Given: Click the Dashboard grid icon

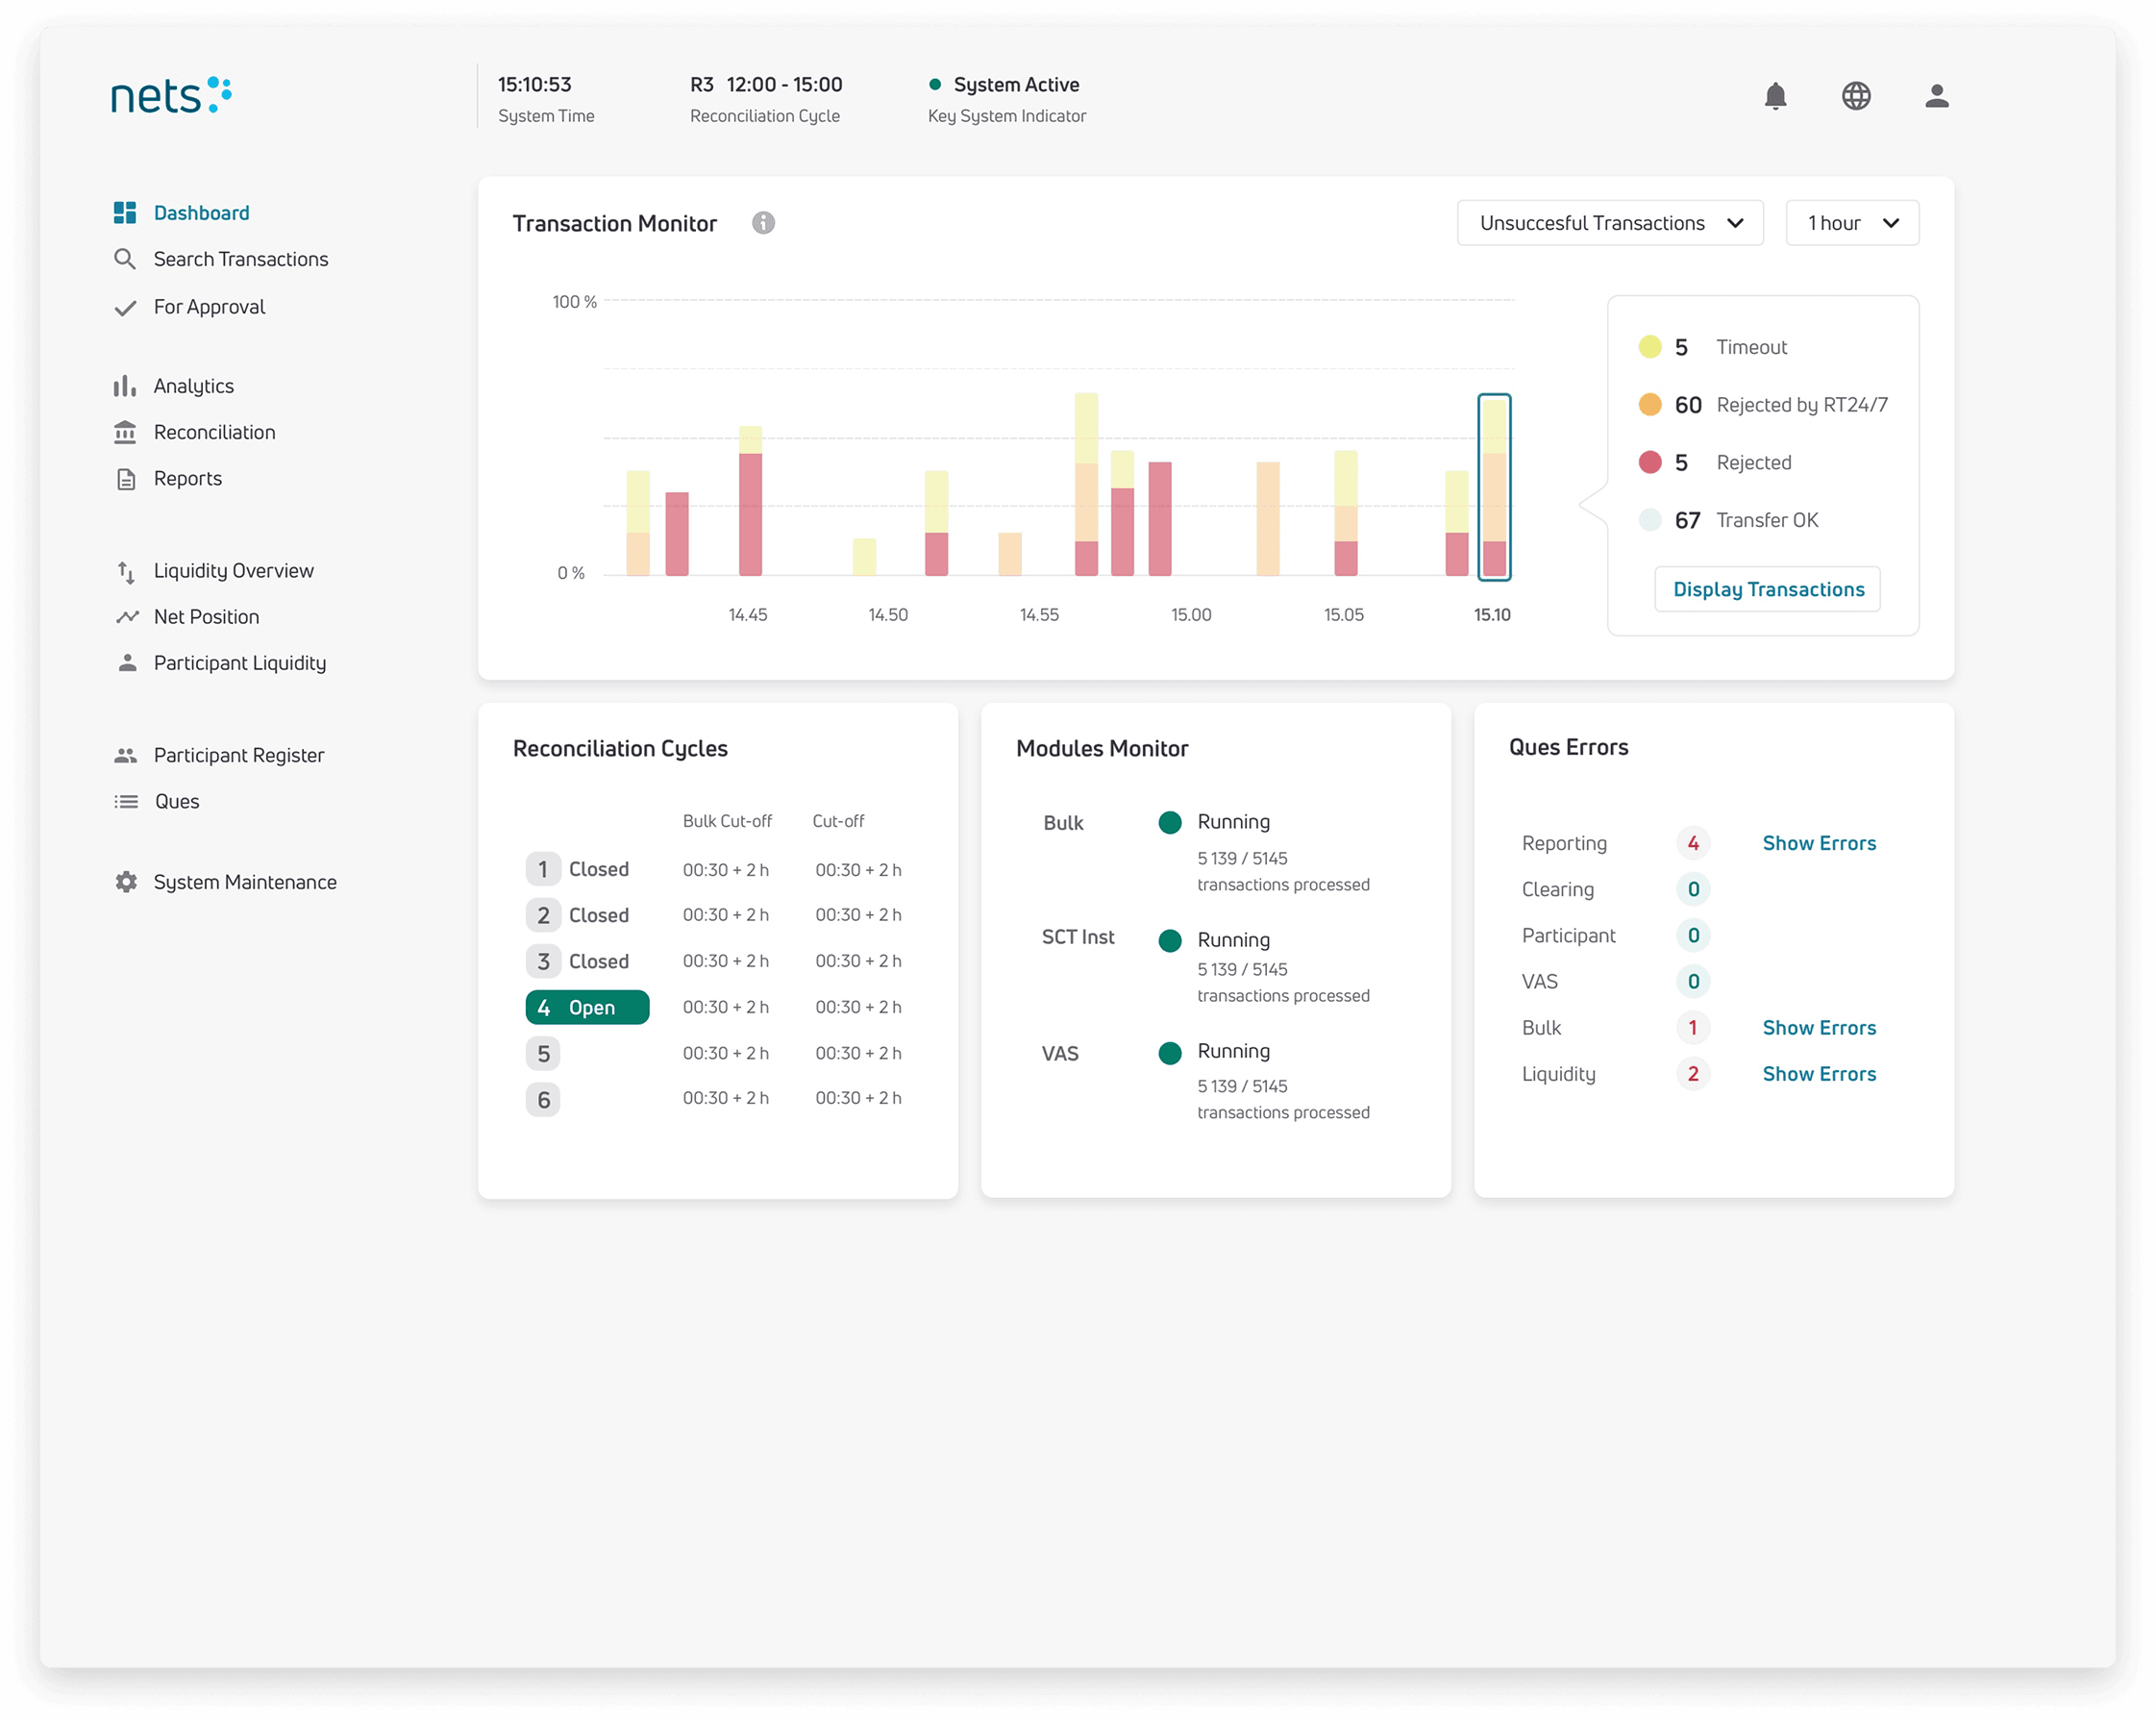Looking at the screenshot, I should [125, 213].
